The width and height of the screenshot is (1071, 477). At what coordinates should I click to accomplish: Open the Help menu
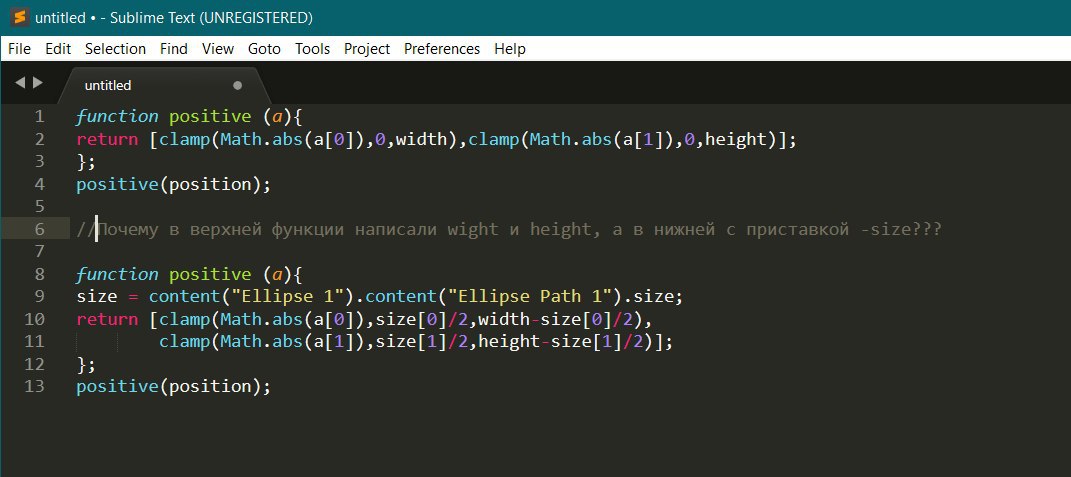(x=510, y=49)
